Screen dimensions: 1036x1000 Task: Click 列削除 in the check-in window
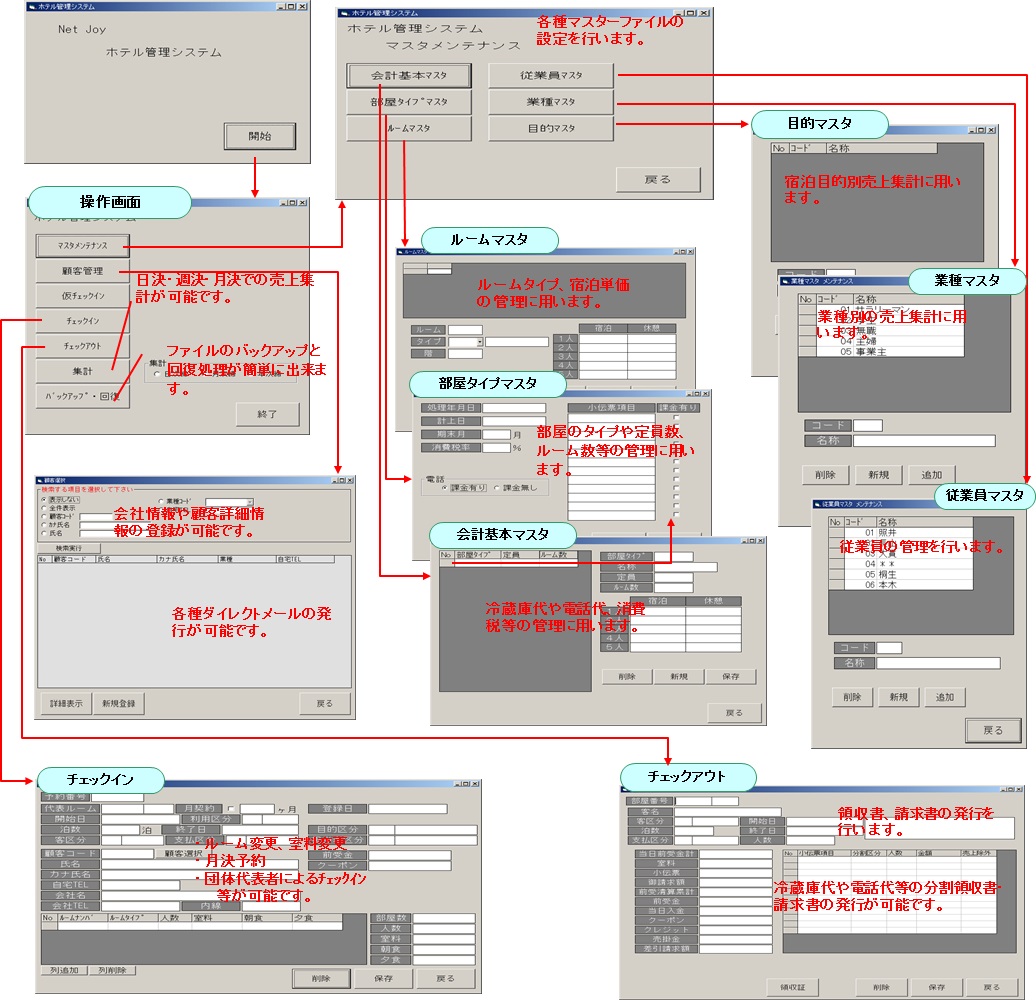pyautogui.click(x=112, y=970)
